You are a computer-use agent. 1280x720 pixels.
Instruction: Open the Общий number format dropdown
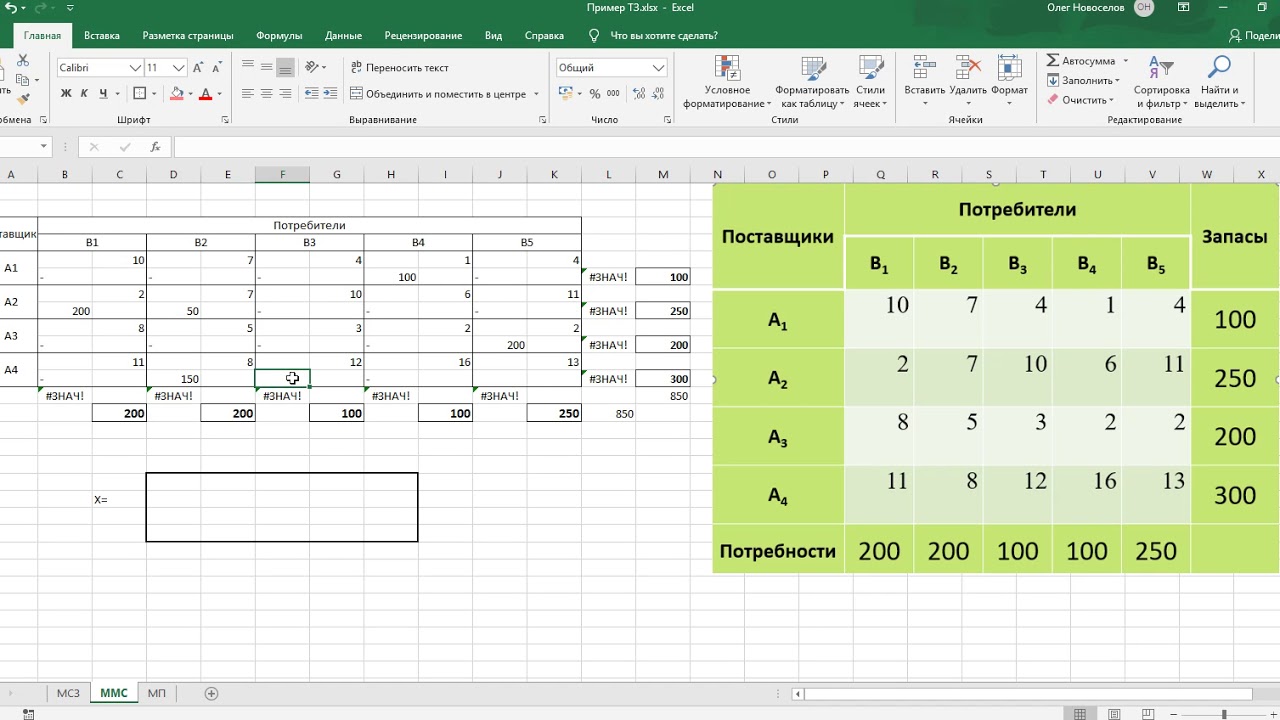coord(659,68)
